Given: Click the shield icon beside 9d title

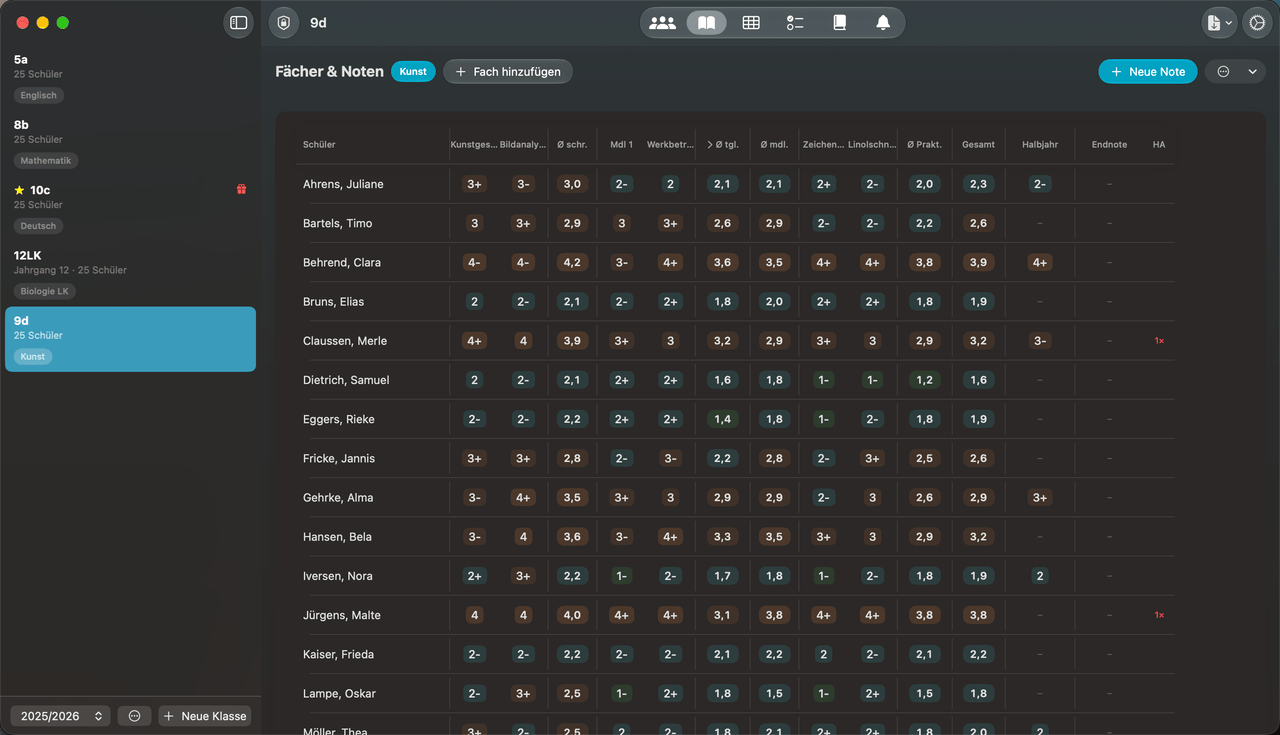Looking at the screenshot, I should pos(284,23).
